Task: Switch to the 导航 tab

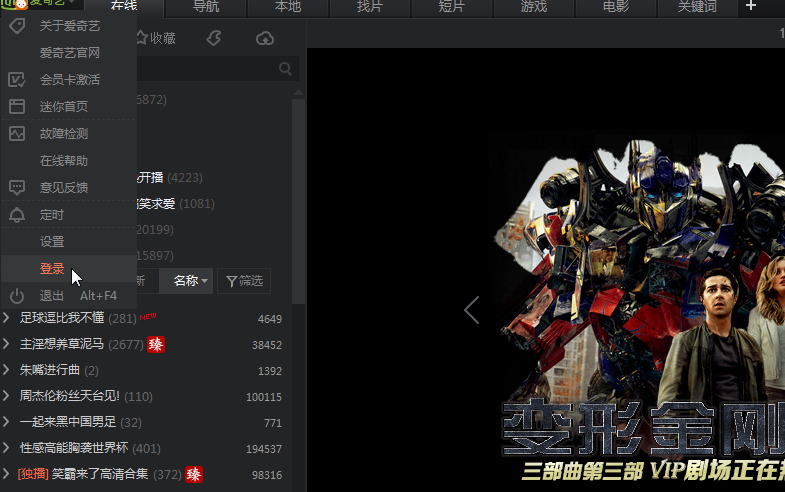Action: (206, 7)
